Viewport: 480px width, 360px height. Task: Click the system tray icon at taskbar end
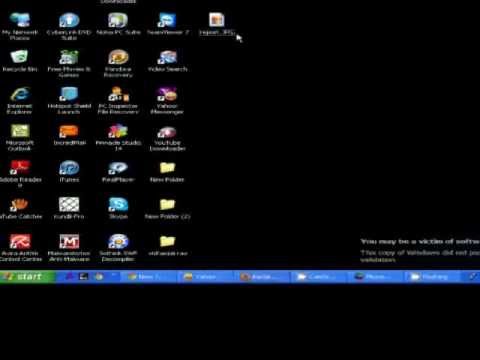(x=473, y=277)
